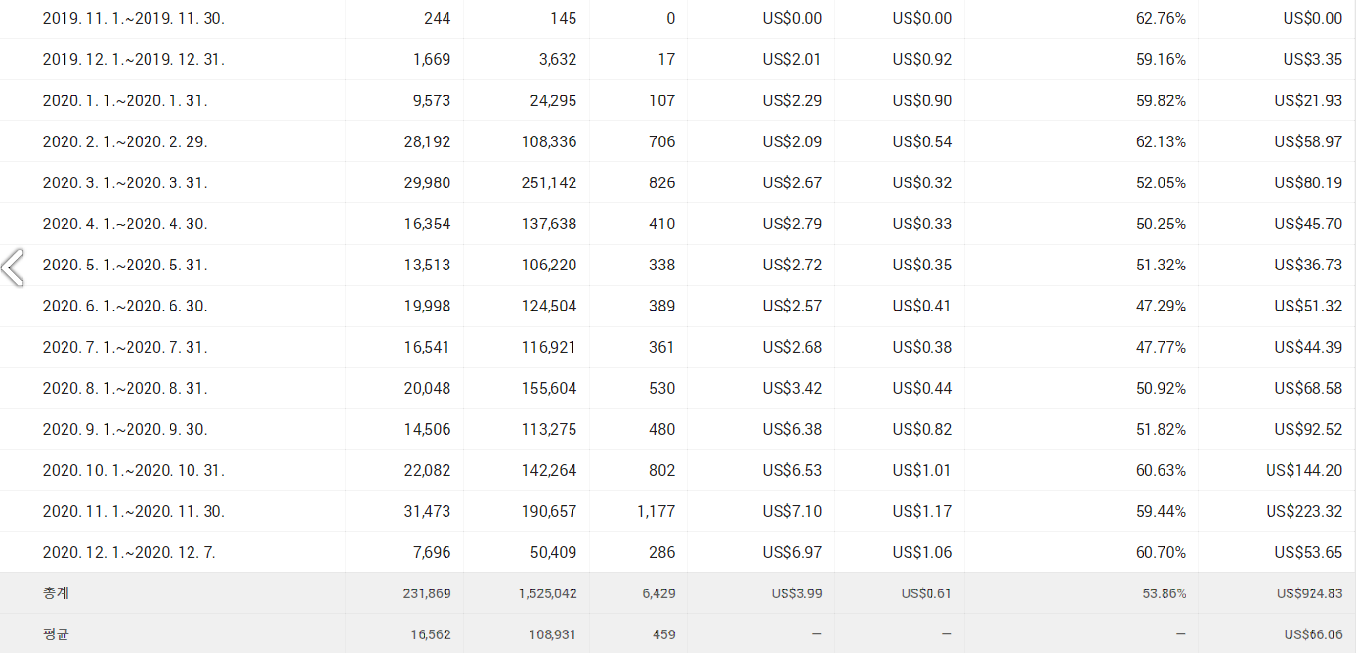Select the US$924.83 total revenue
The height and width of the screenshot is (653, 1359).
(1309, 593)
